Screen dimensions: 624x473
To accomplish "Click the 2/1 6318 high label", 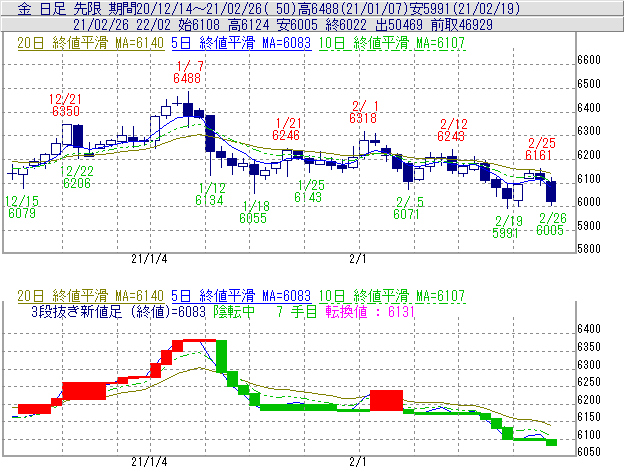I will point(363,112).
